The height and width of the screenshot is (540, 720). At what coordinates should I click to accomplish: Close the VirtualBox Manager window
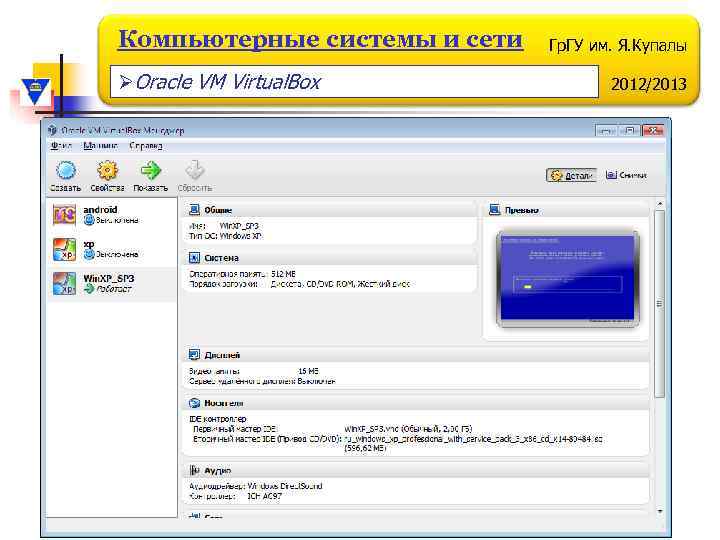653,131
